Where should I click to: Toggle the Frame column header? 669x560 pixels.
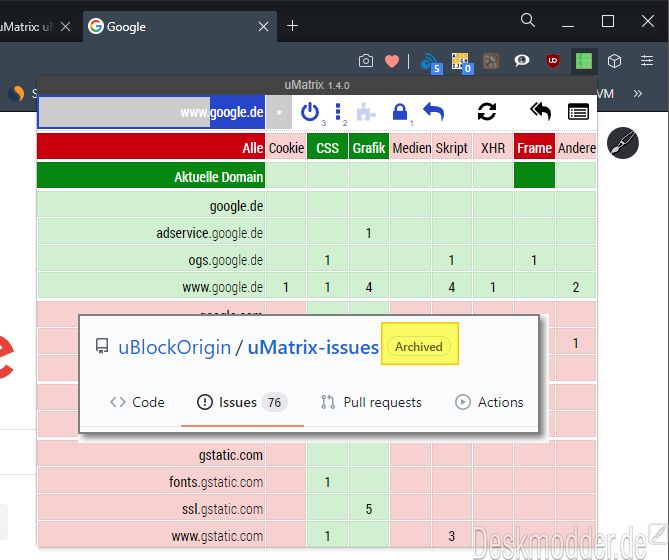coord(534,146)
